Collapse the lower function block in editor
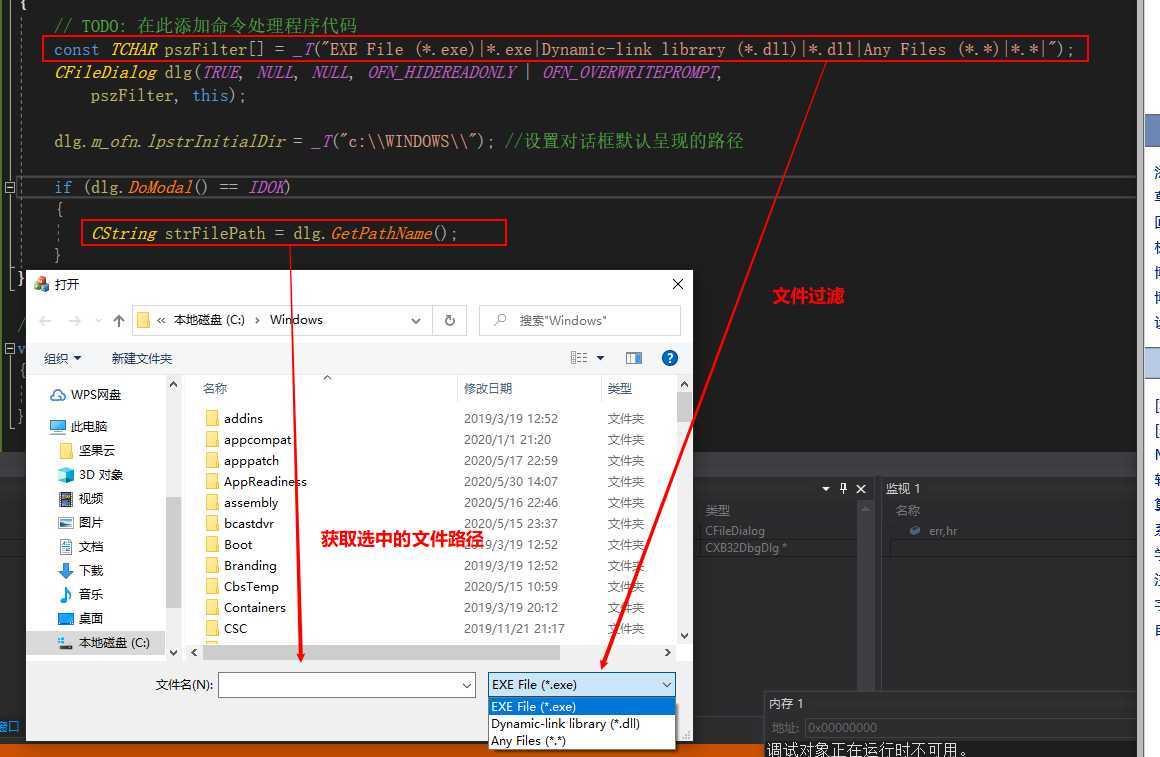 [x=10, y=348]
